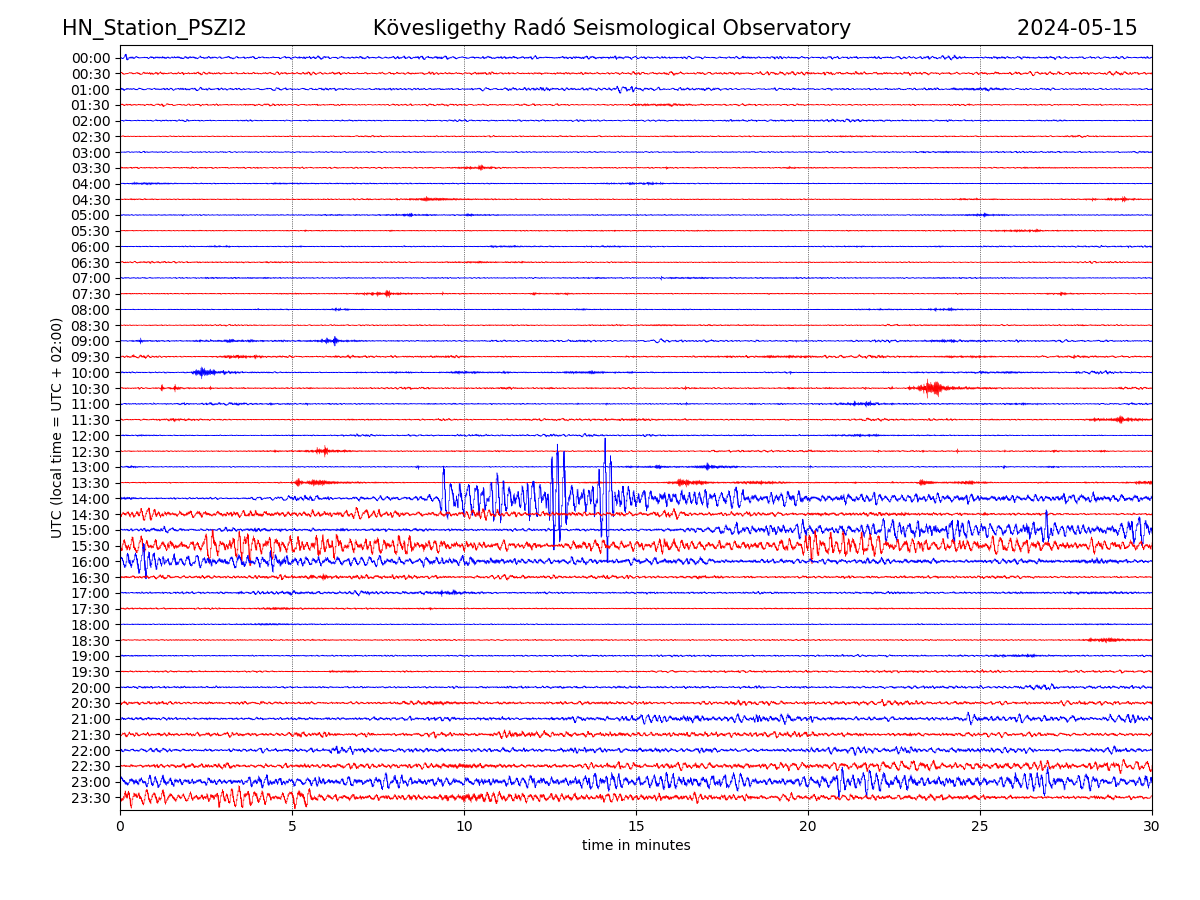The height and width of the screenshot is (900, 1200).
Task: Click the 'time in minutes' axis label
Action: click(x=636, y=846)
